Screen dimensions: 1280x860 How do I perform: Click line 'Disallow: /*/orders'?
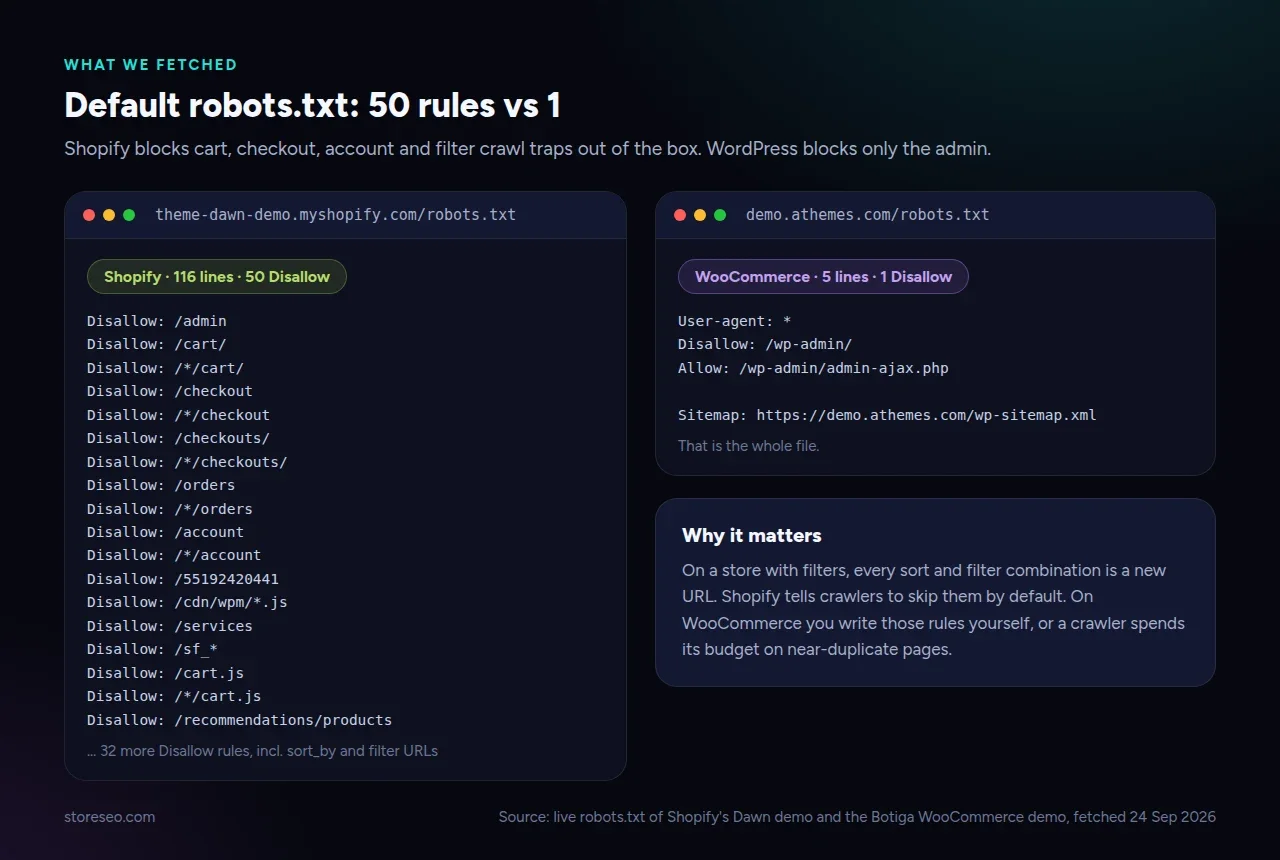pos(170,509)
